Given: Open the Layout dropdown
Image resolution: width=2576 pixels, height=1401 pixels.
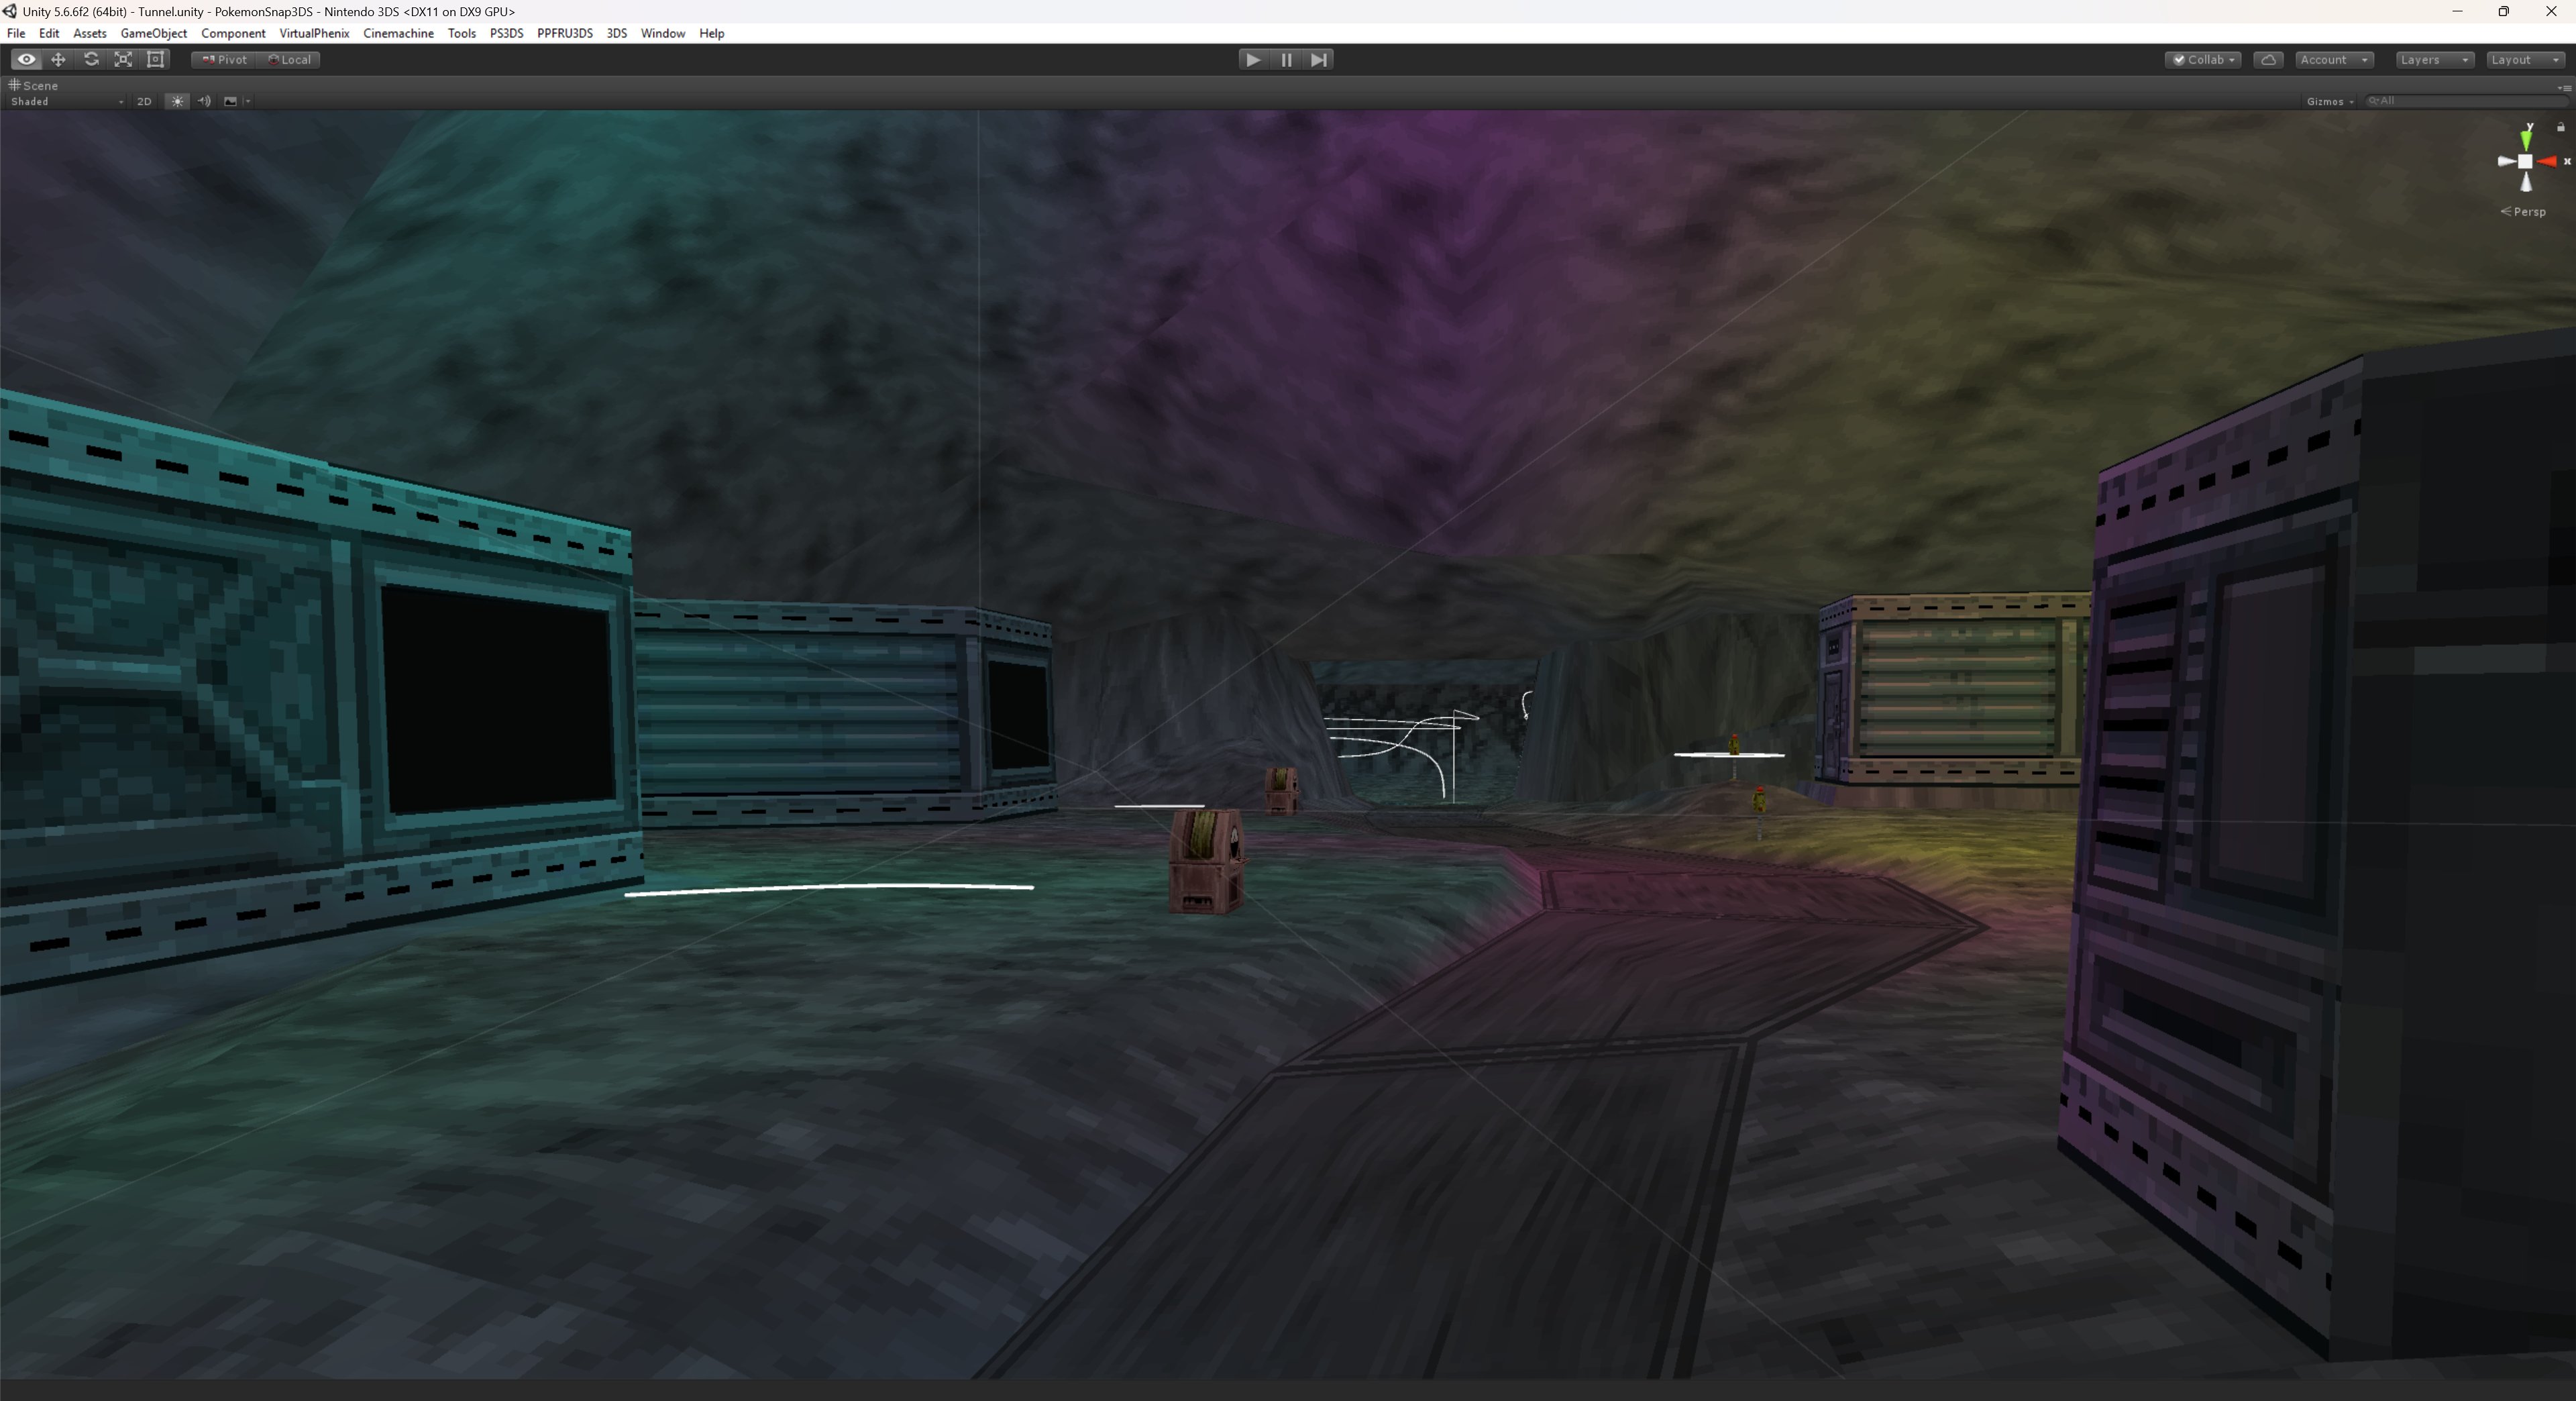Looking at the screenshot, I should point(2526,60).
